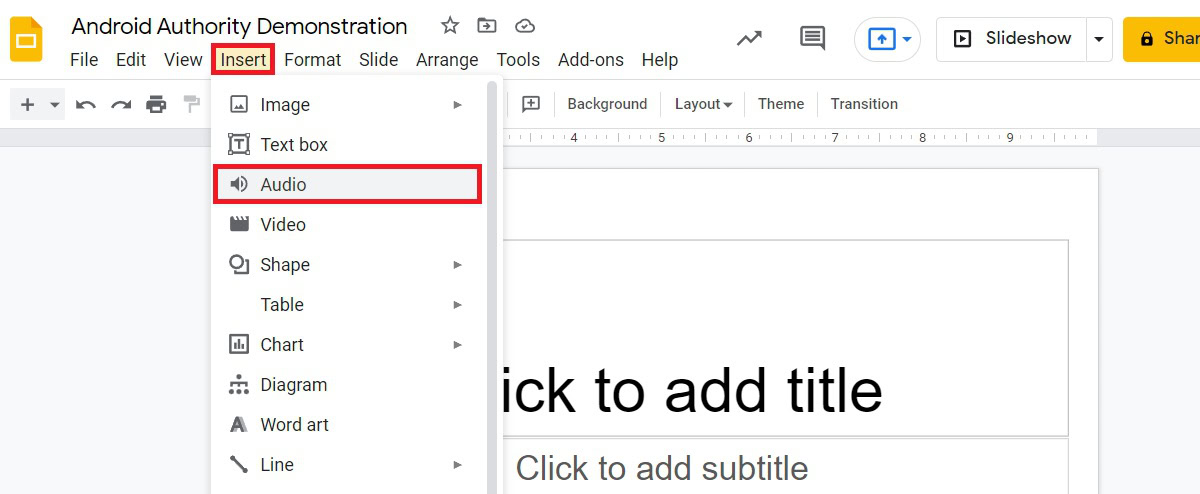
Task: Start the Slideshow
Action: pos(1011,39)
